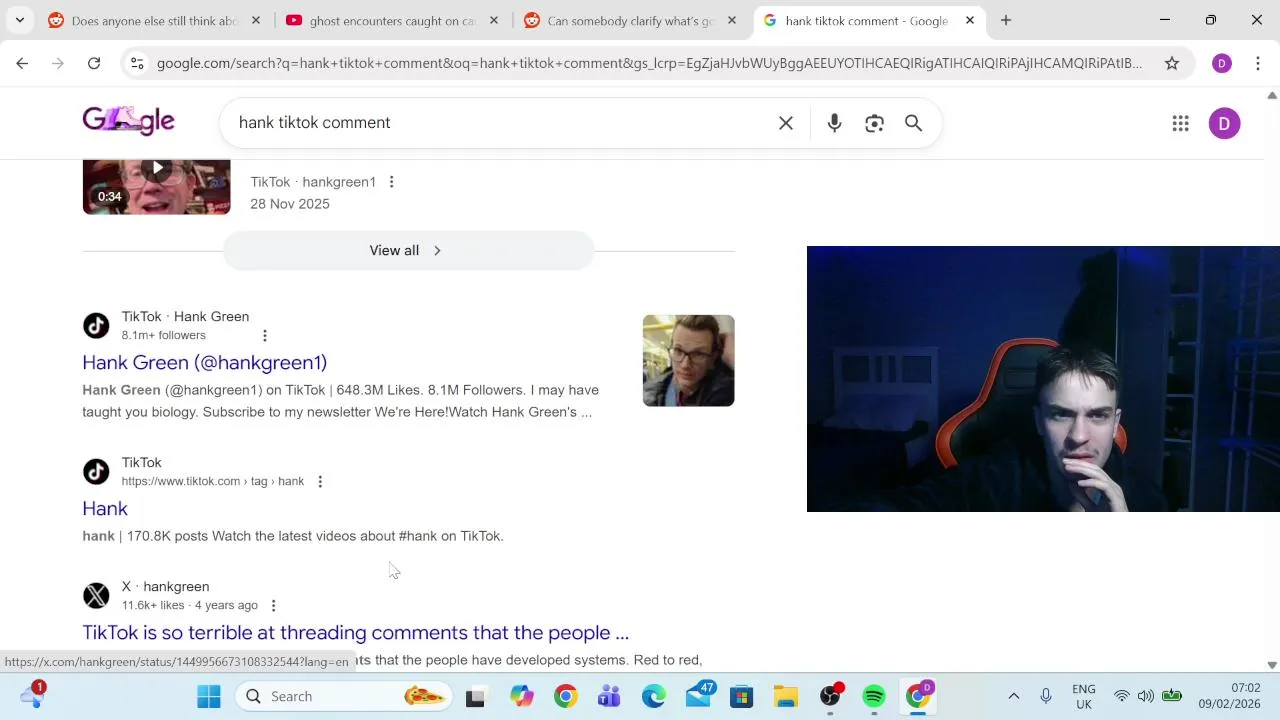Viewport: 1280px width, 720px height.
Task: Open more options for tiktok.com tag result
Action: [x=319, y=481]
